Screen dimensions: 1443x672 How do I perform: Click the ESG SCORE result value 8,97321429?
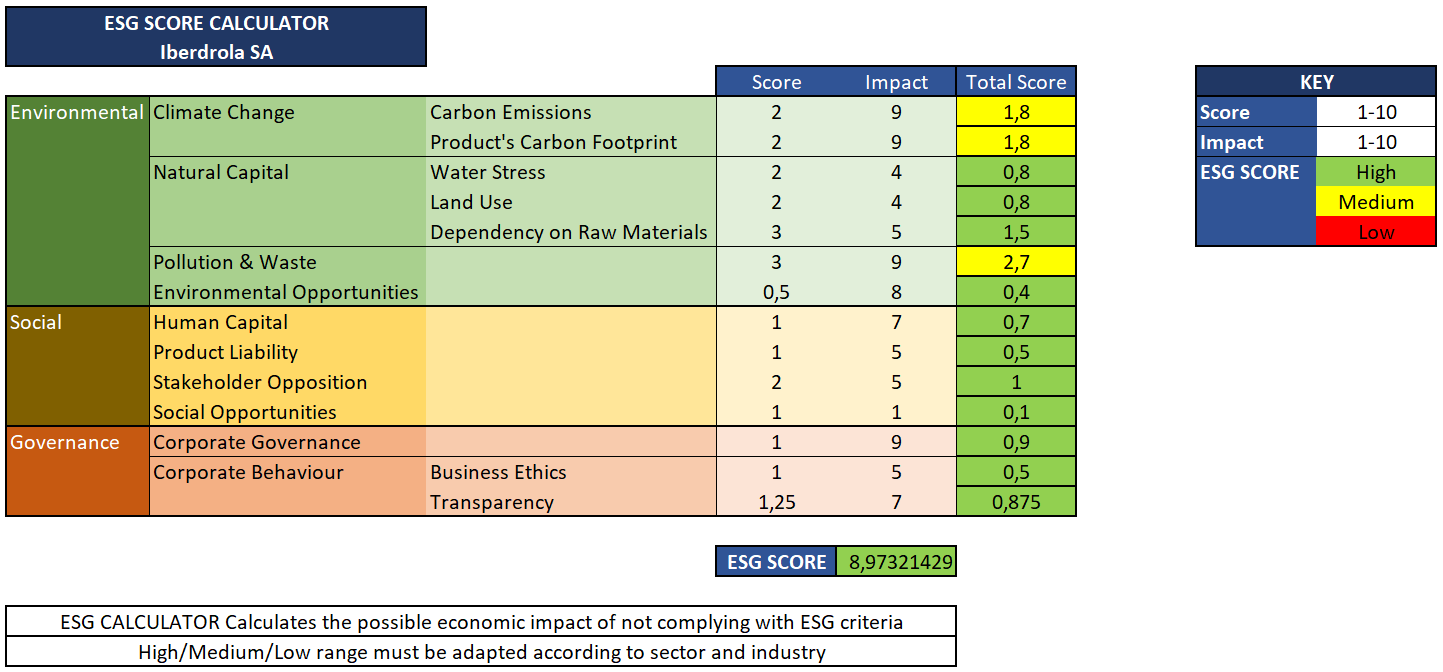click(x=896, y=562)
